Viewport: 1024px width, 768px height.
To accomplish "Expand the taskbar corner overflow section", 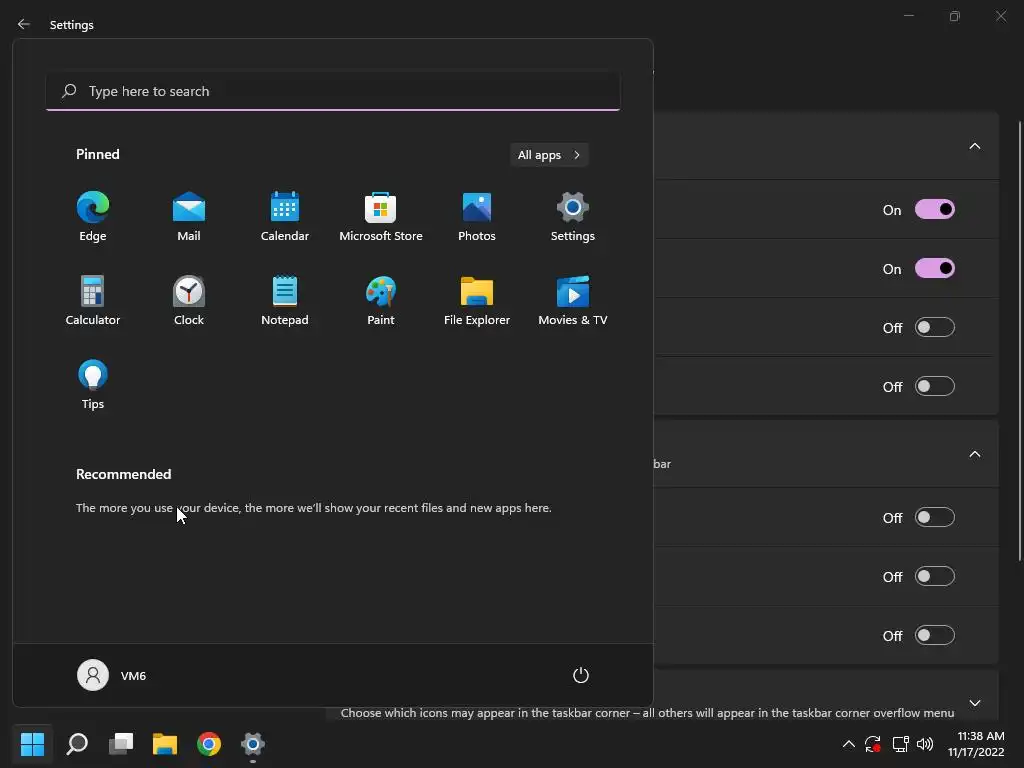I will pyautogui.click(x=974, y=703).
